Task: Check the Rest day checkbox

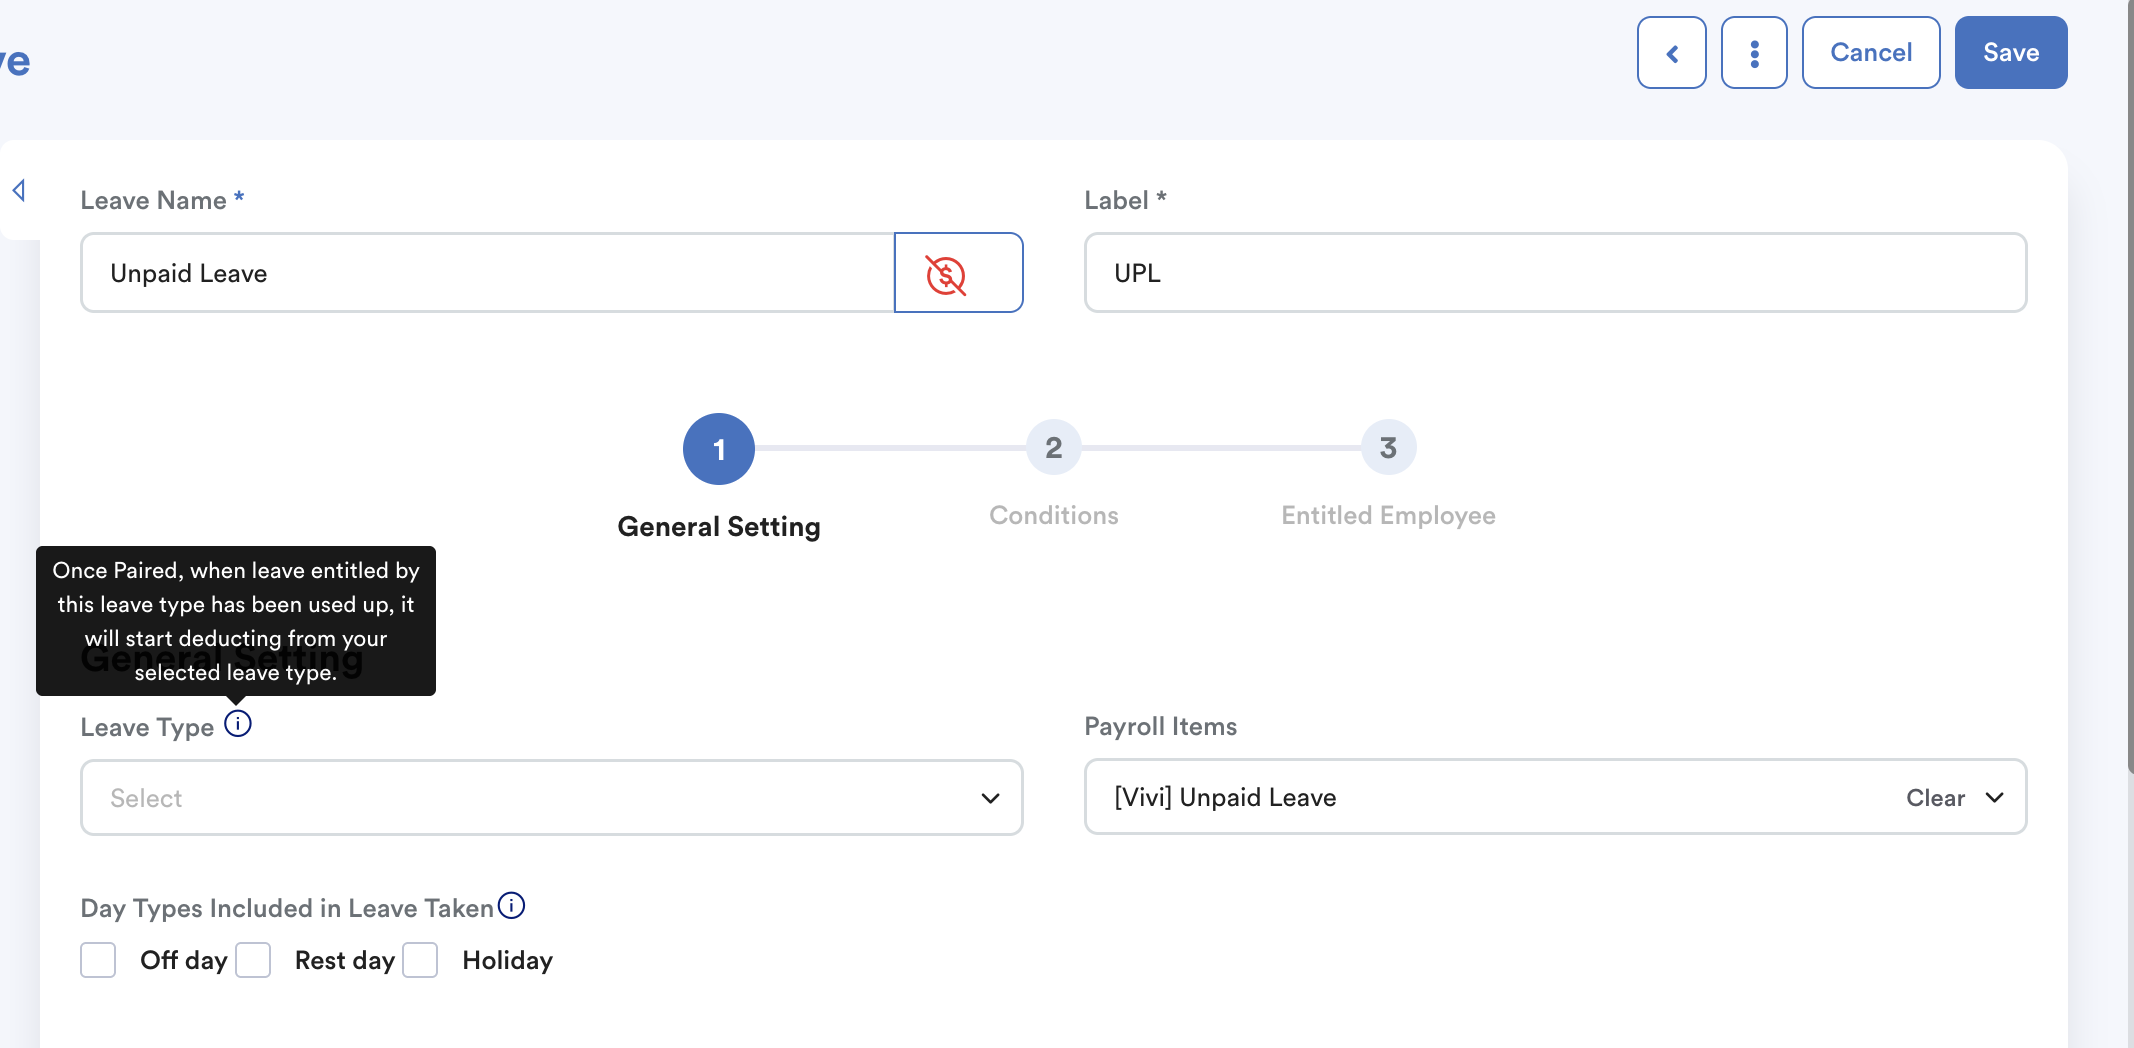Action: tap(253, 960)
